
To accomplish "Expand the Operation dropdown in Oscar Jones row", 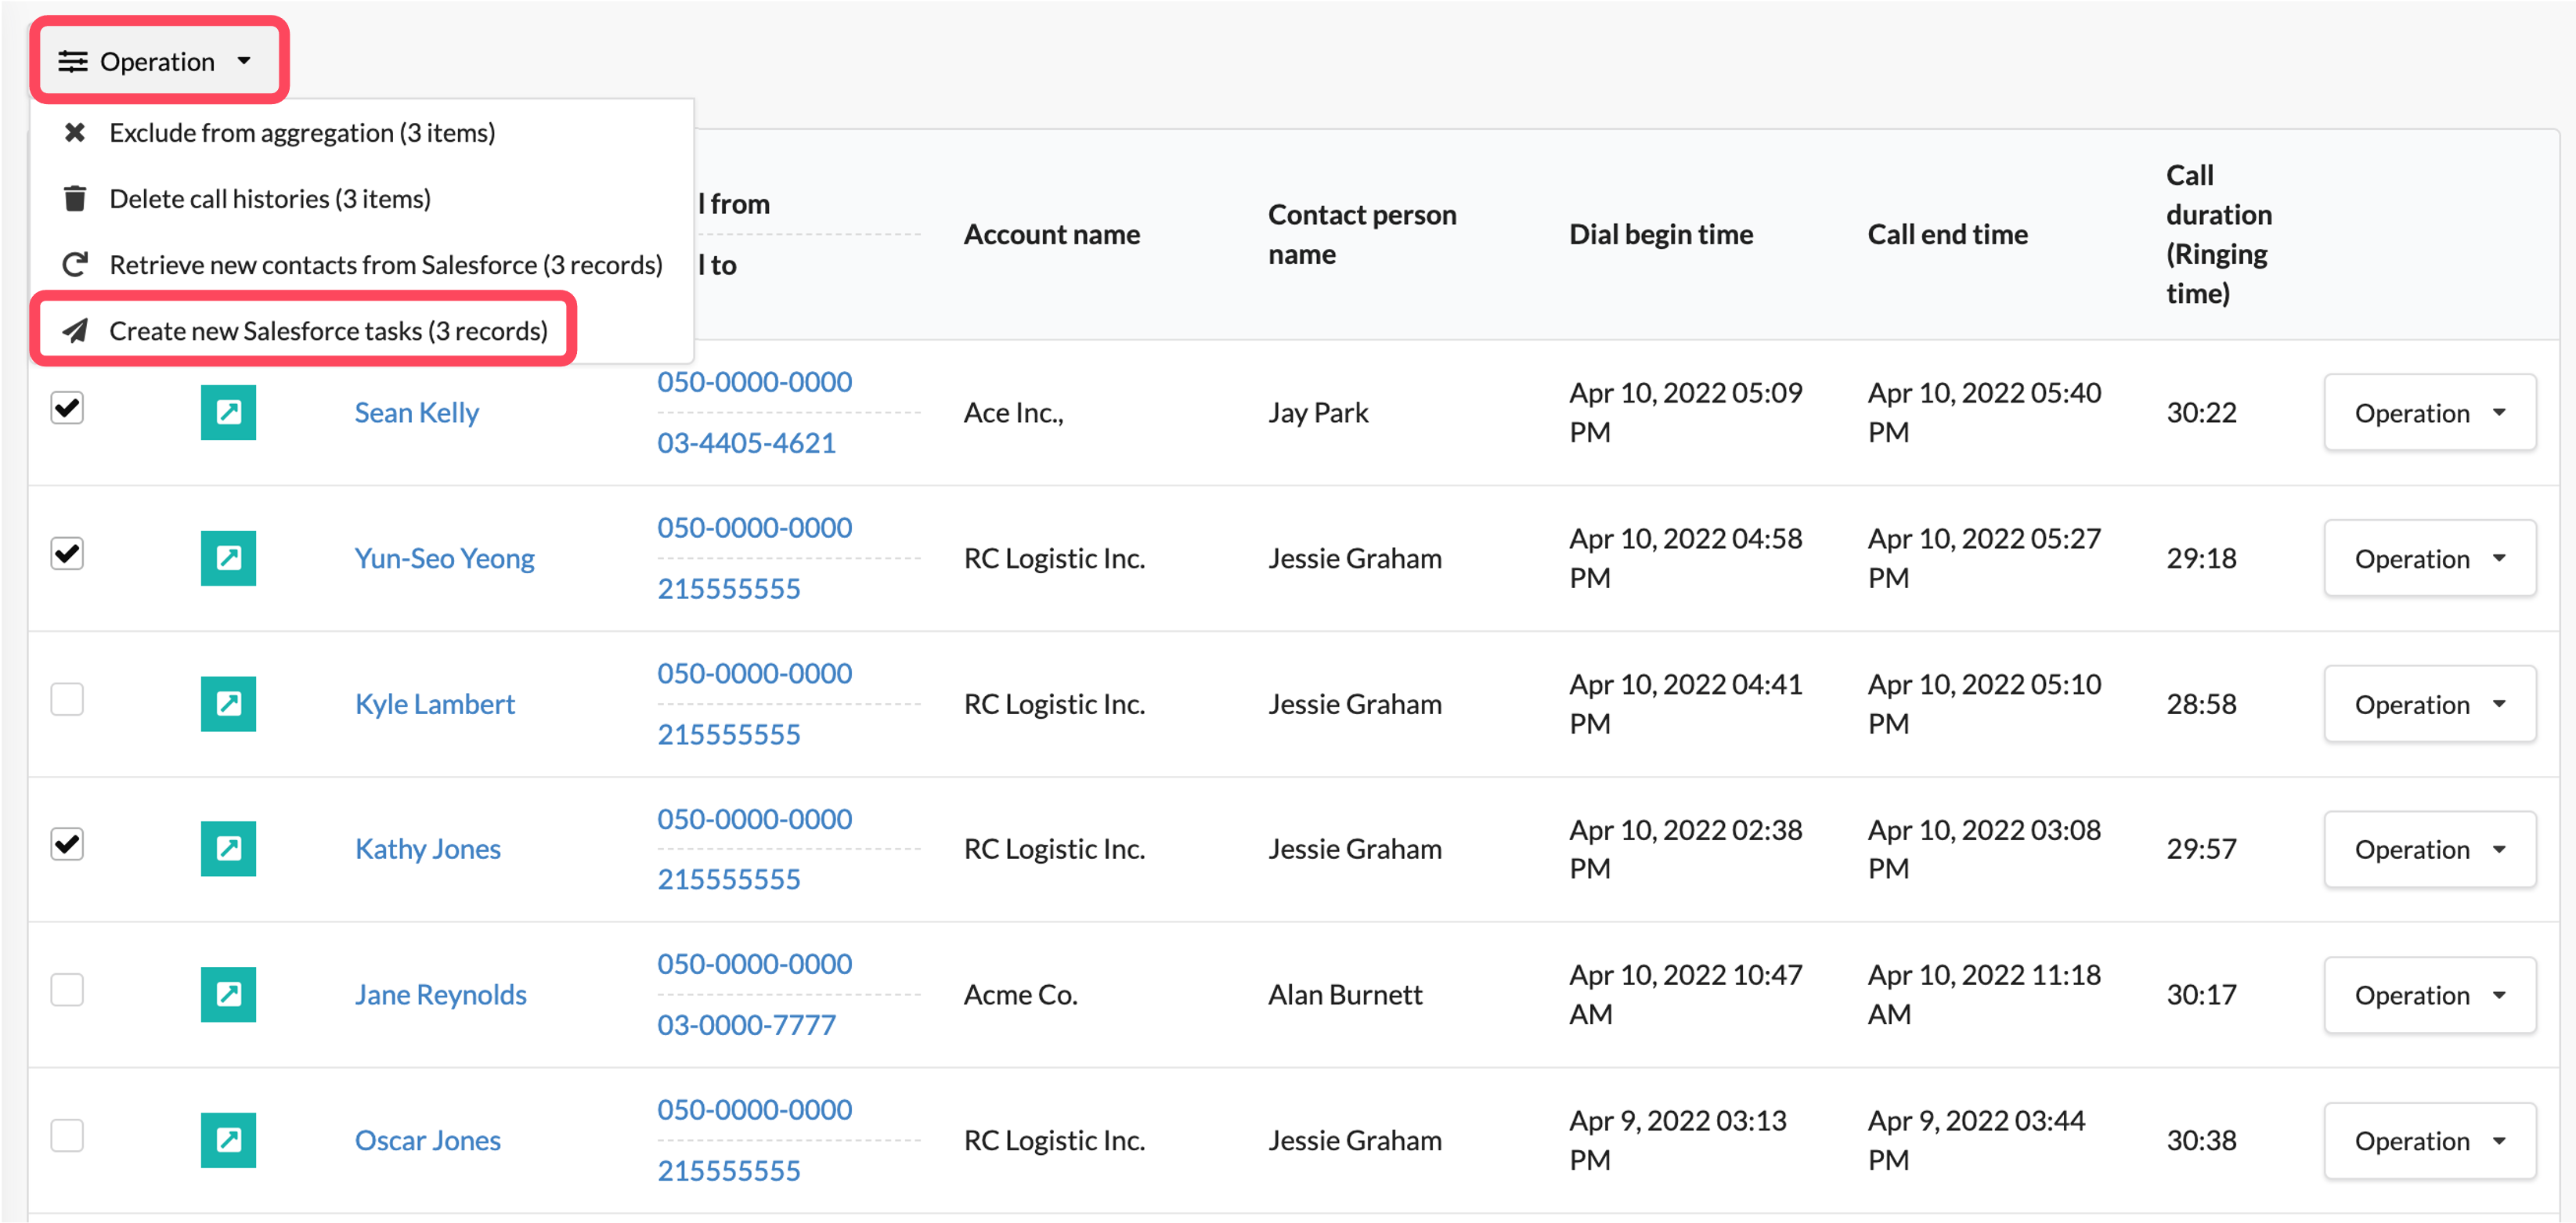I will (x=2430, y=1142).
